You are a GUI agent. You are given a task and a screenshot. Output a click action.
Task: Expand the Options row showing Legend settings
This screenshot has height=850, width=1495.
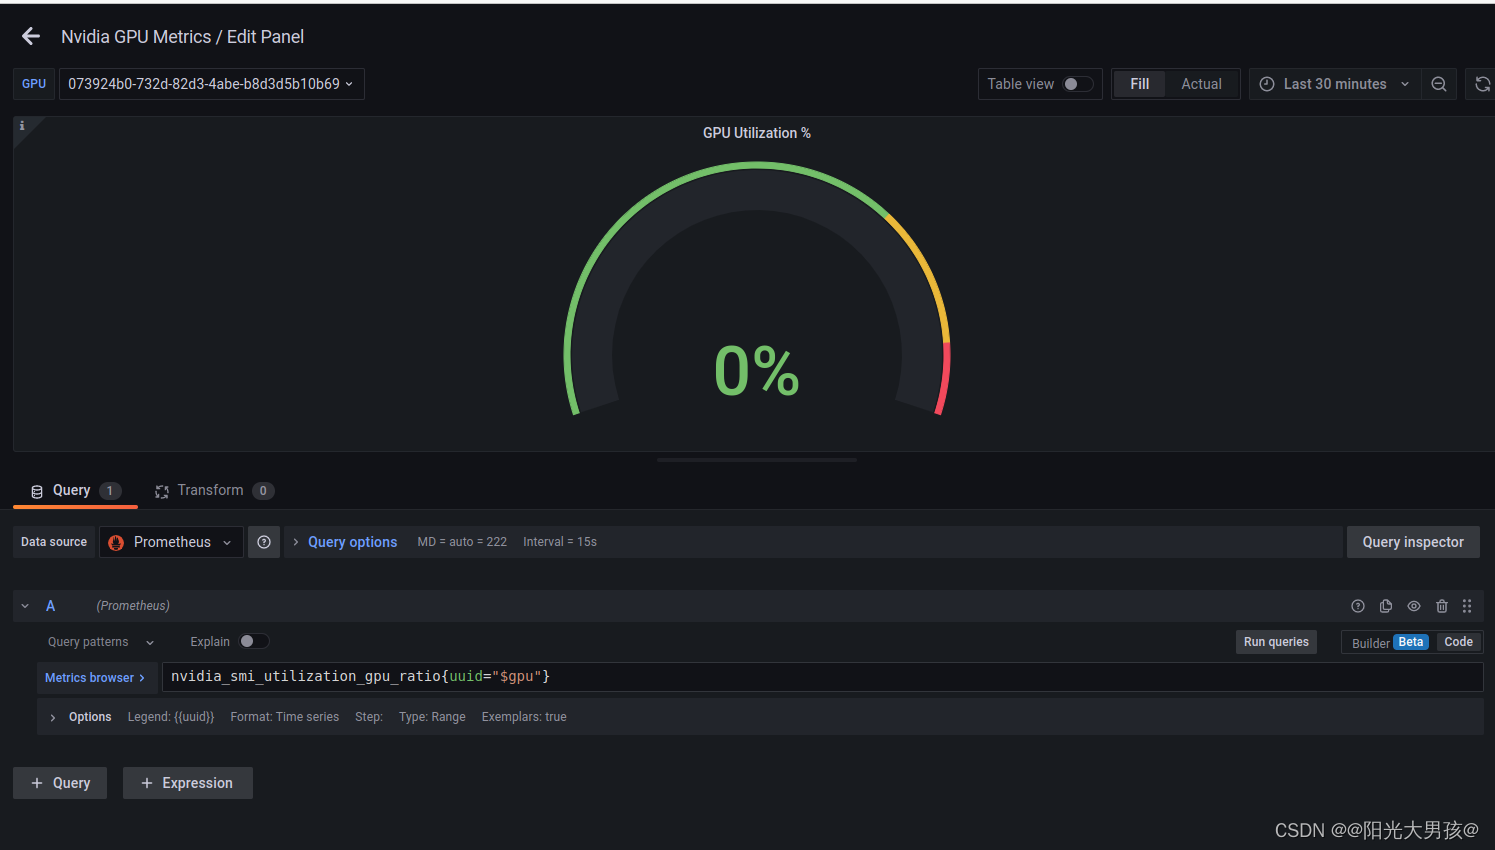point(89,716)
